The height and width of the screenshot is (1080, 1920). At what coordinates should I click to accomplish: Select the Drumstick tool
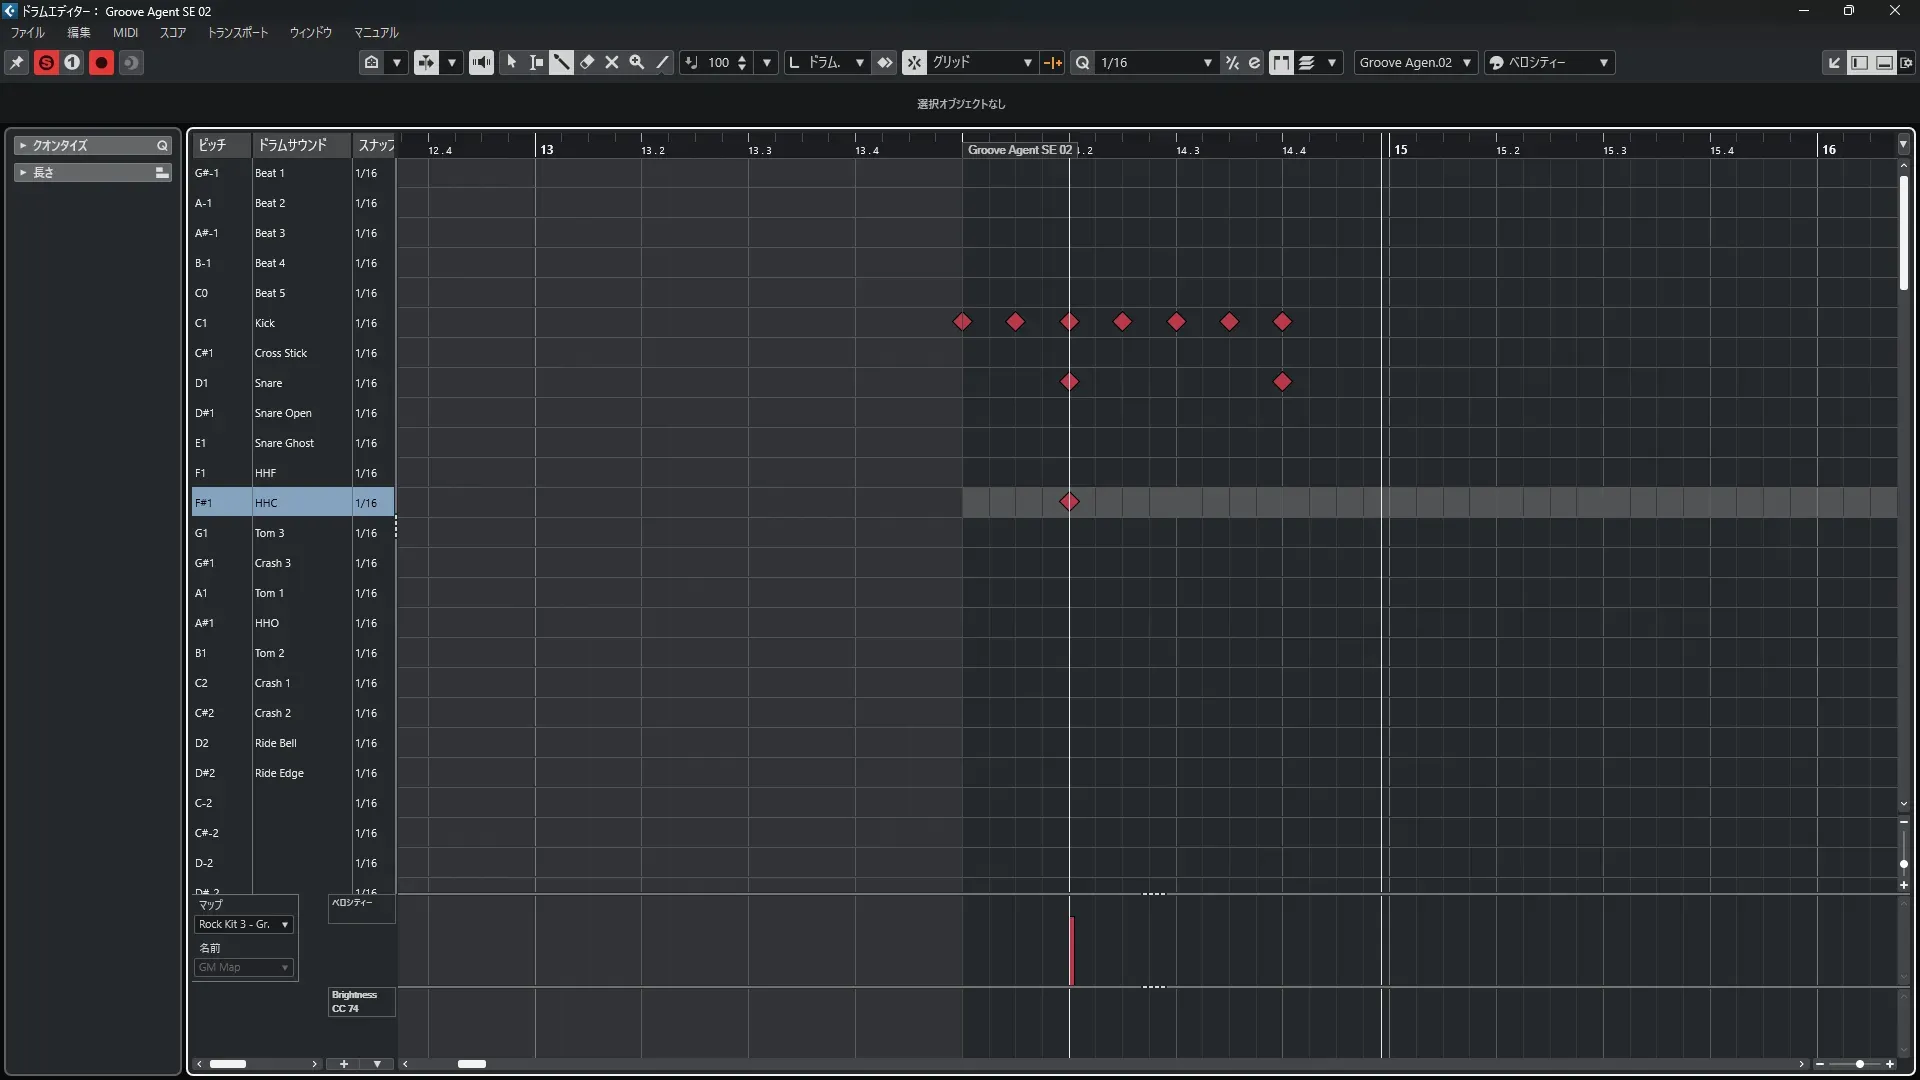(x=561, y=62)
